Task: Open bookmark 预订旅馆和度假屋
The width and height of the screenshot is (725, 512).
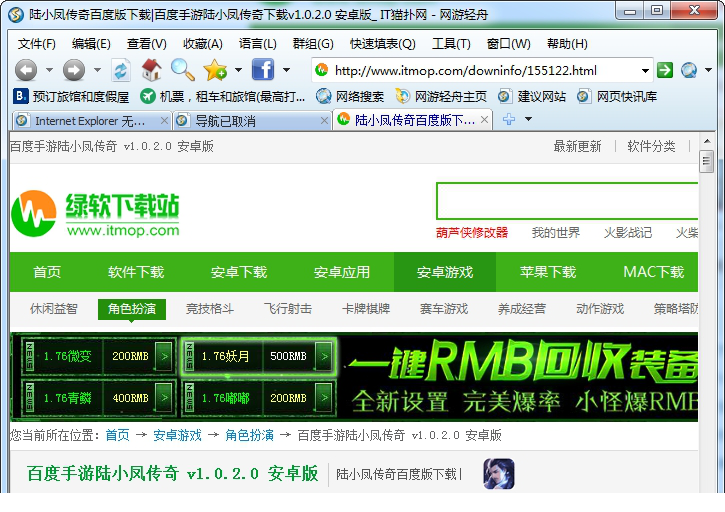Action: (x=71, y=96)
